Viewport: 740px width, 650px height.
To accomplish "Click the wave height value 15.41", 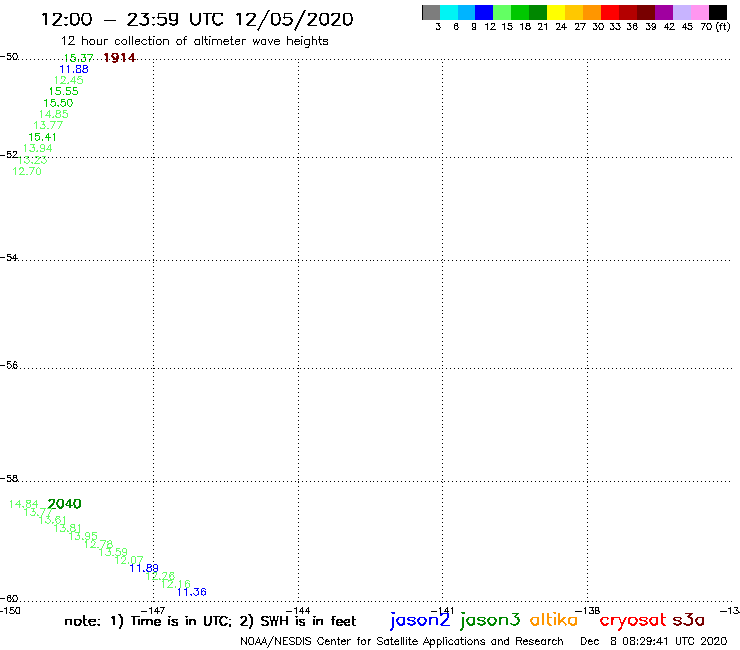I will point(42,137).
